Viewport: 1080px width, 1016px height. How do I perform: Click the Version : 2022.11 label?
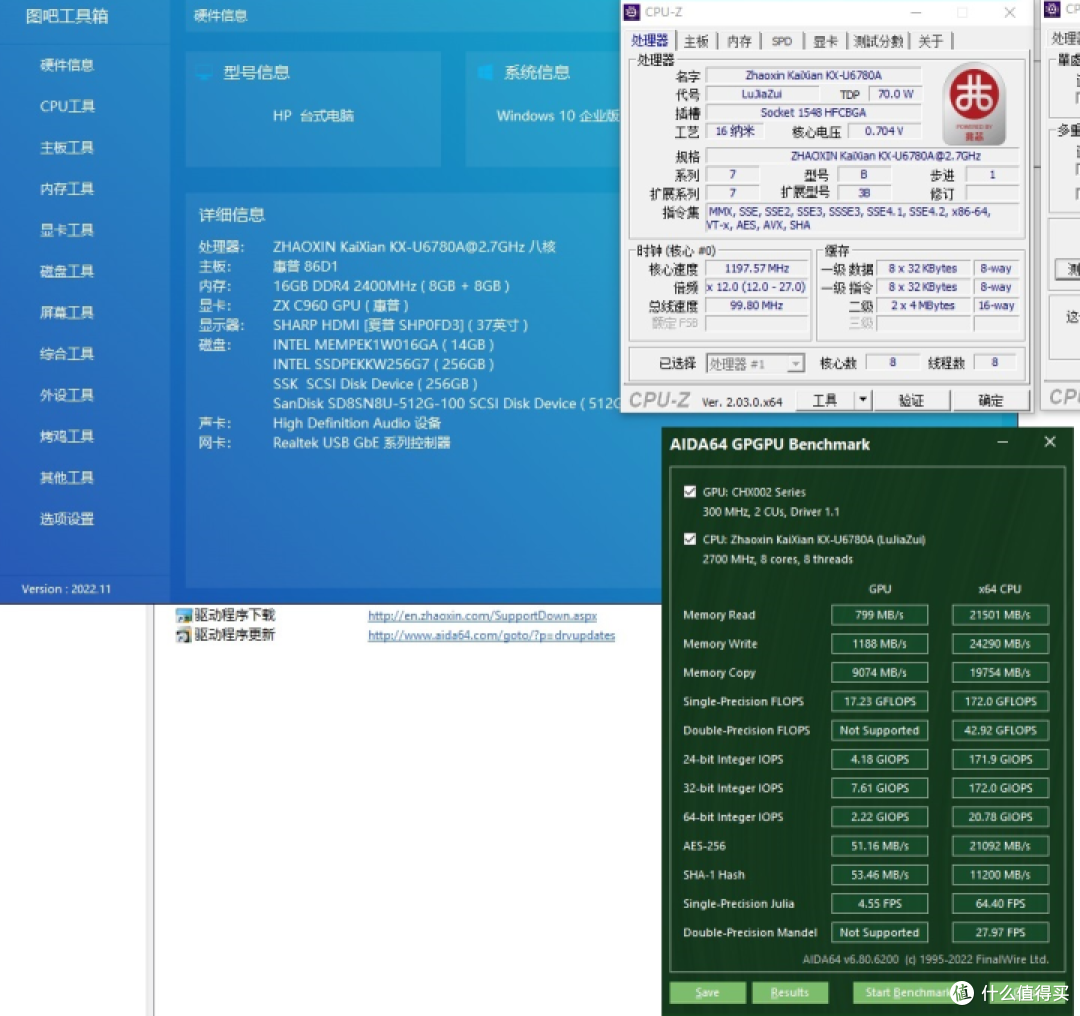click(66, 589)
